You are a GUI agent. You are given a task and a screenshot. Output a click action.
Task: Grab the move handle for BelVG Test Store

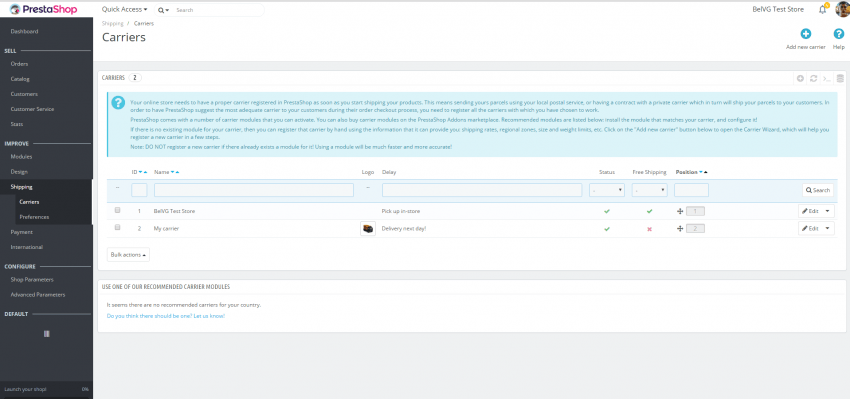680,211
